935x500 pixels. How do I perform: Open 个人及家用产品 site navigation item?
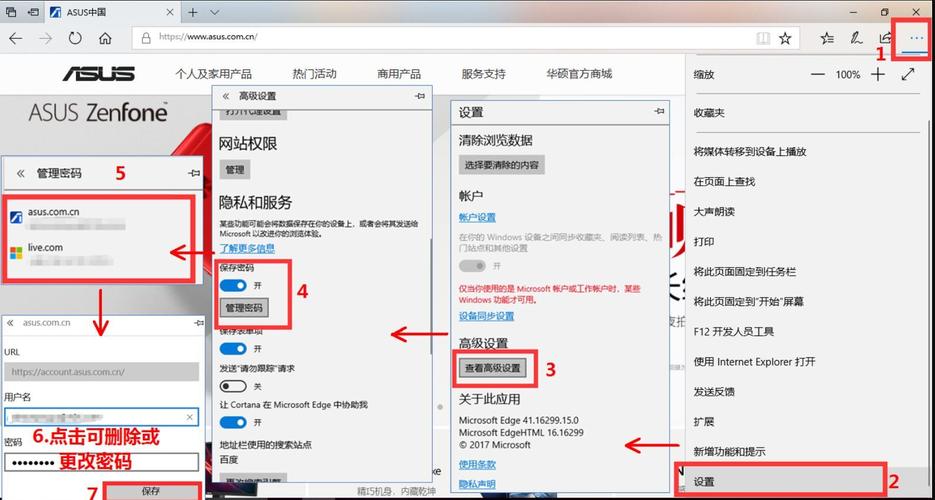pyautogui.click(x=213, y=74)
